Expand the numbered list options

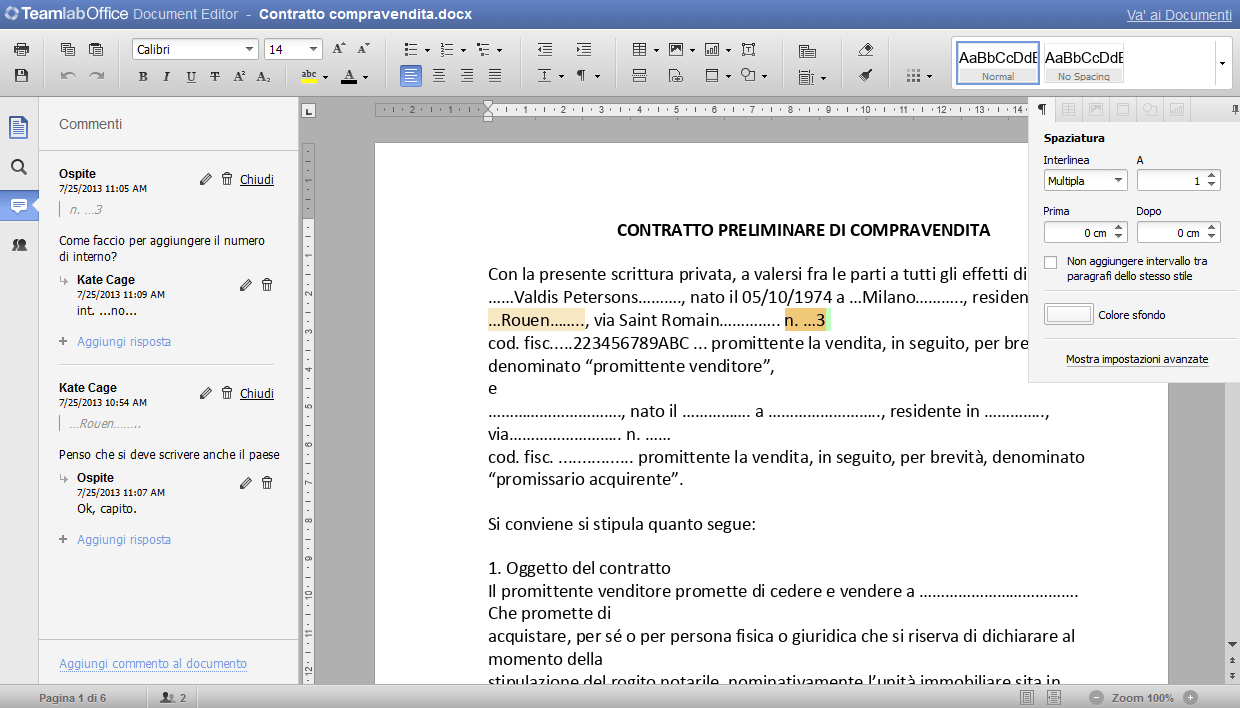point(463,49)
